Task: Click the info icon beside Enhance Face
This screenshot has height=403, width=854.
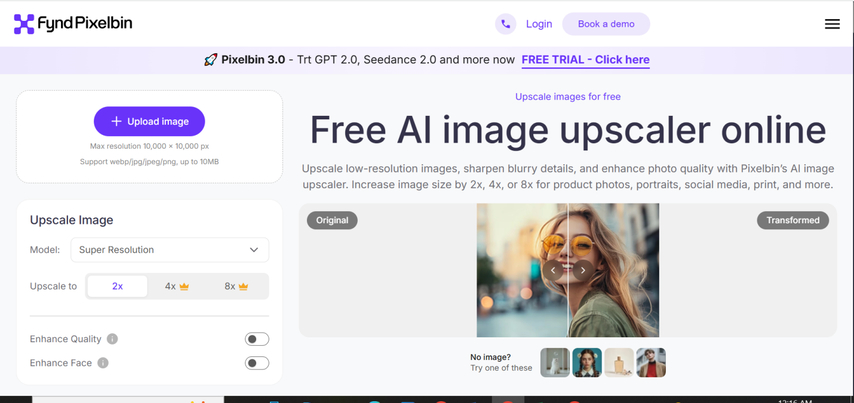Action: (x=103, y=363)
